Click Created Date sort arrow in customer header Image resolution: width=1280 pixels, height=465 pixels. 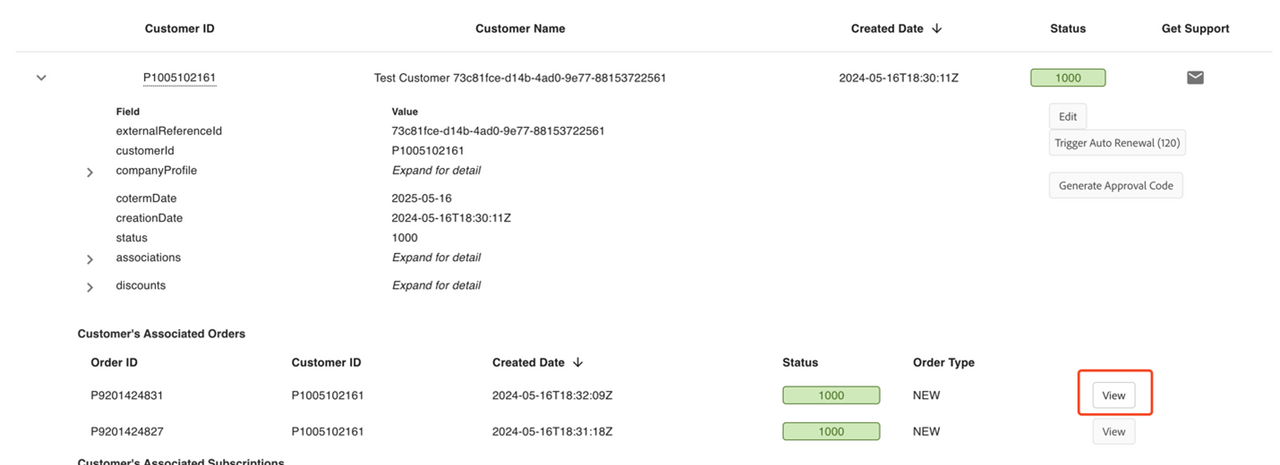click(x=937, y=29)
